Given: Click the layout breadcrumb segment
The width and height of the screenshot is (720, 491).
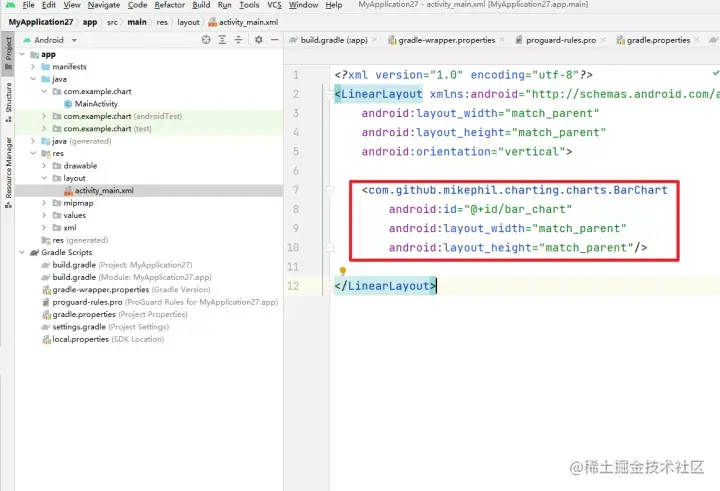Looking at the screenshot, I should (188, 22).
